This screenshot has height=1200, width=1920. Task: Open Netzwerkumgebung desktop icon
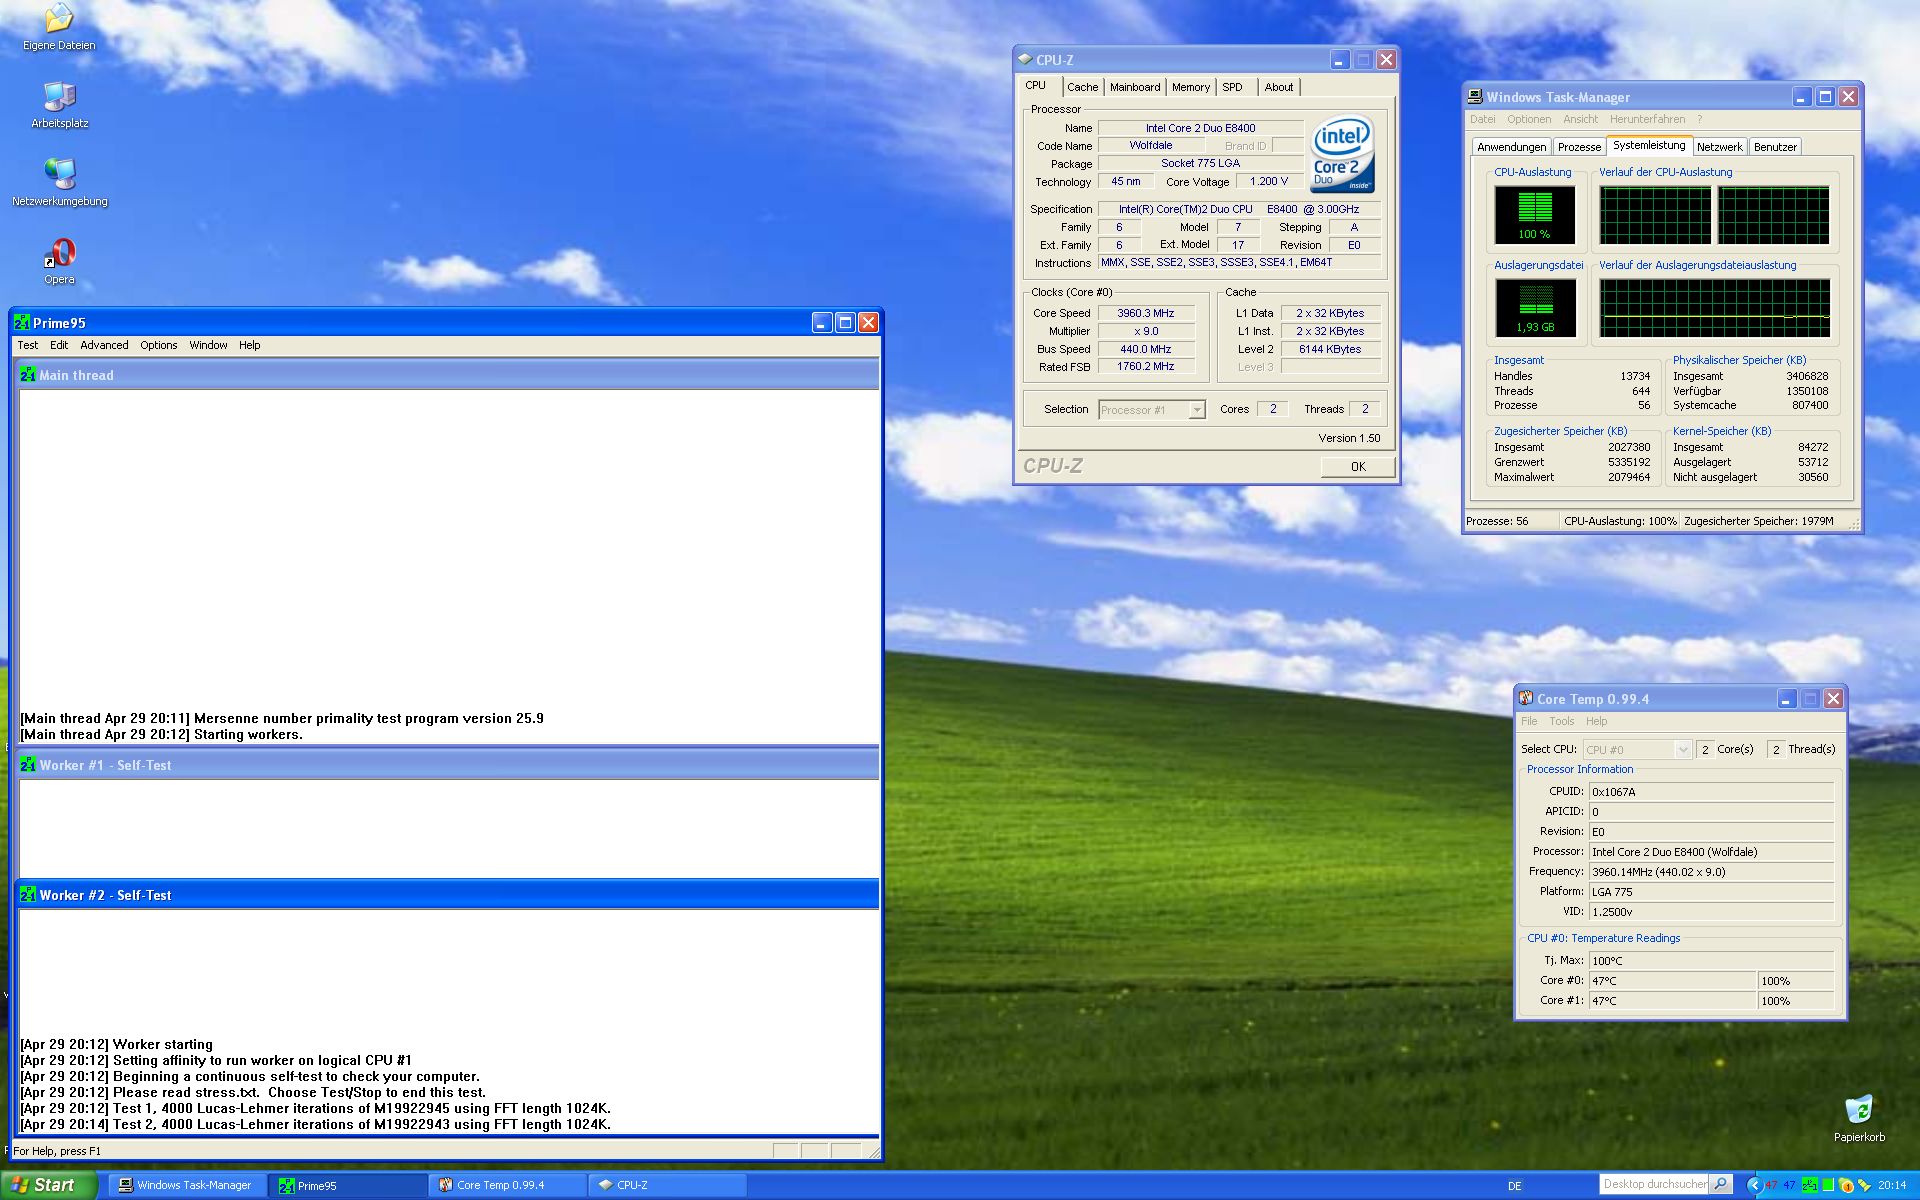click(59, 175)
